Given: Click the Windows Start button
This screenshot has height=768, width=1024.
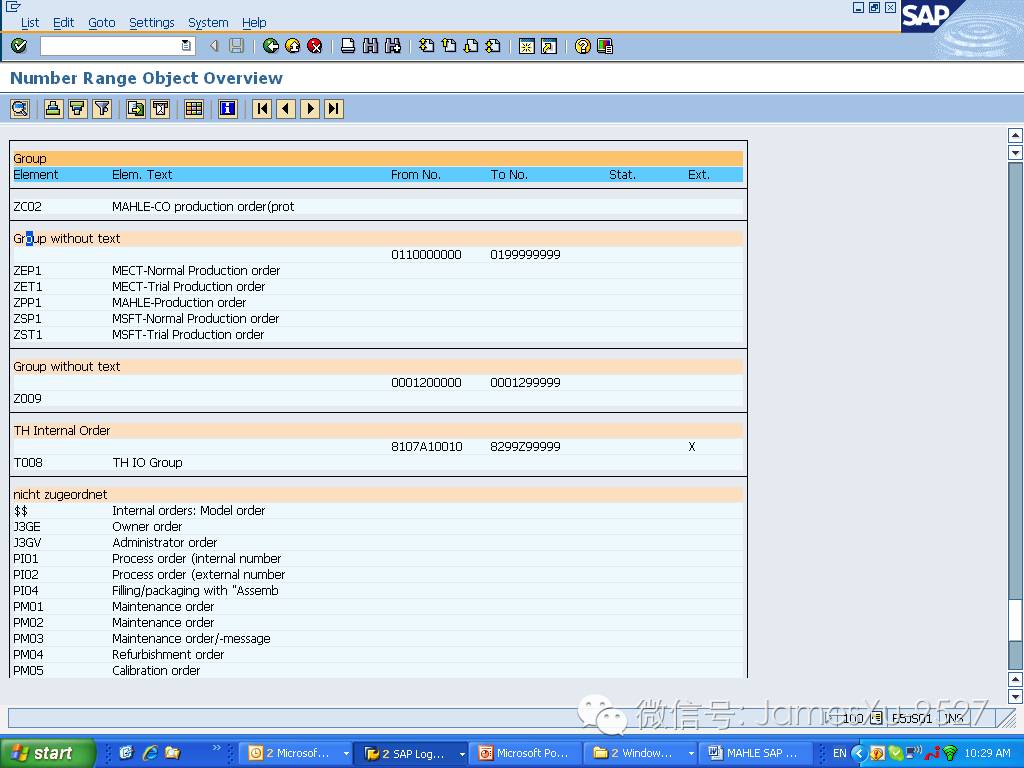Looking at the screenshot, I should tap(48, 753).
